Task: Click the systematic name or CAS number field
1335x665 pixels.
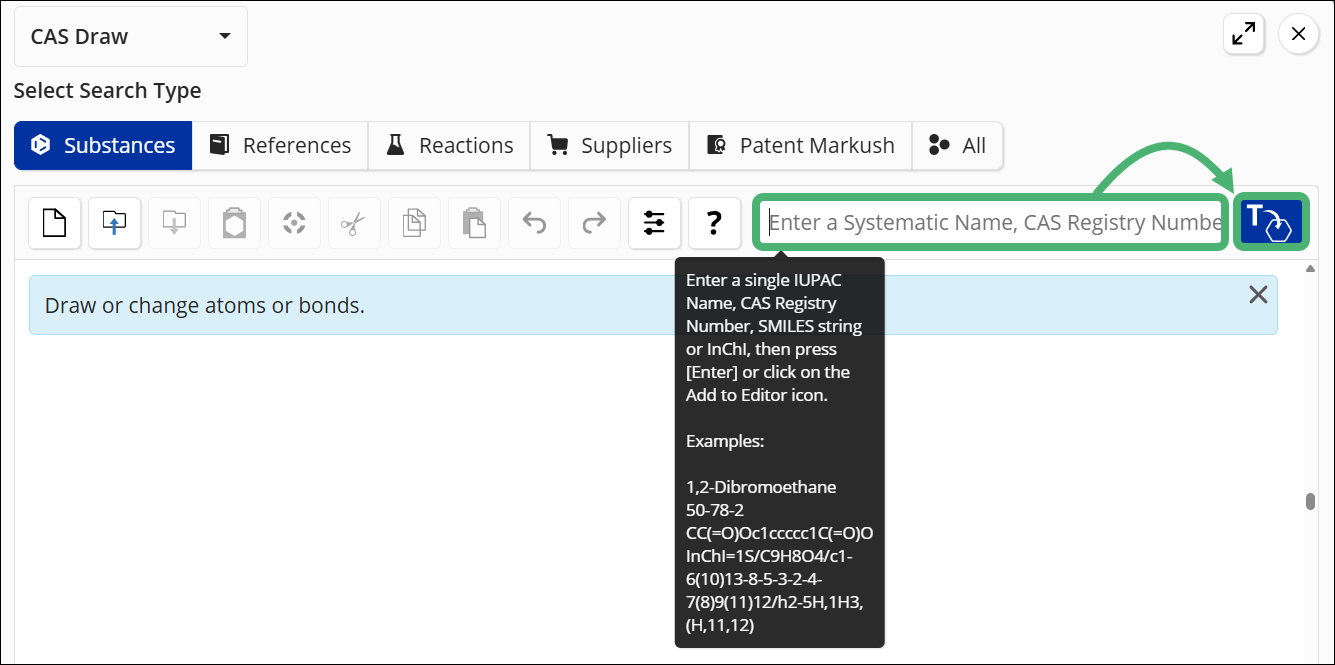Action: (x=991, y=222)
